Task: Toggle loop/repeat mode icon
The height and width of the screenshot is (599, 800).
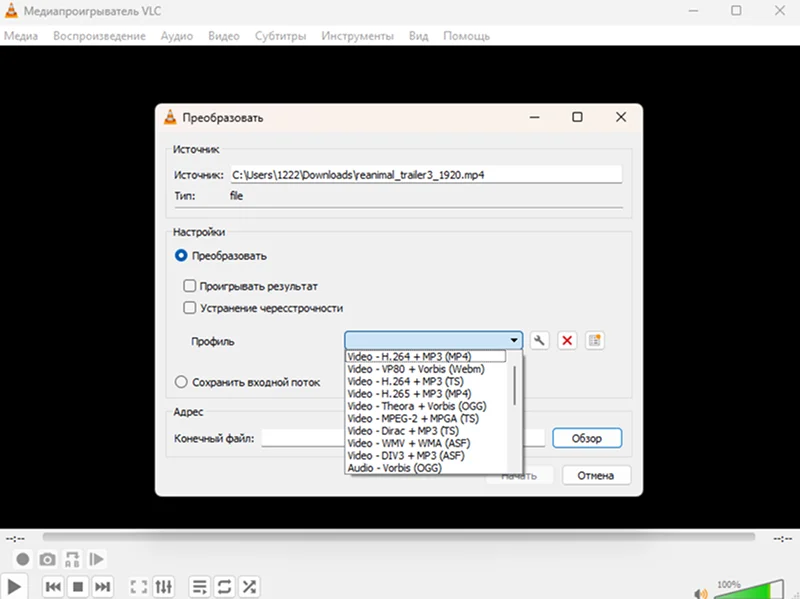Action: pos(224,587)
